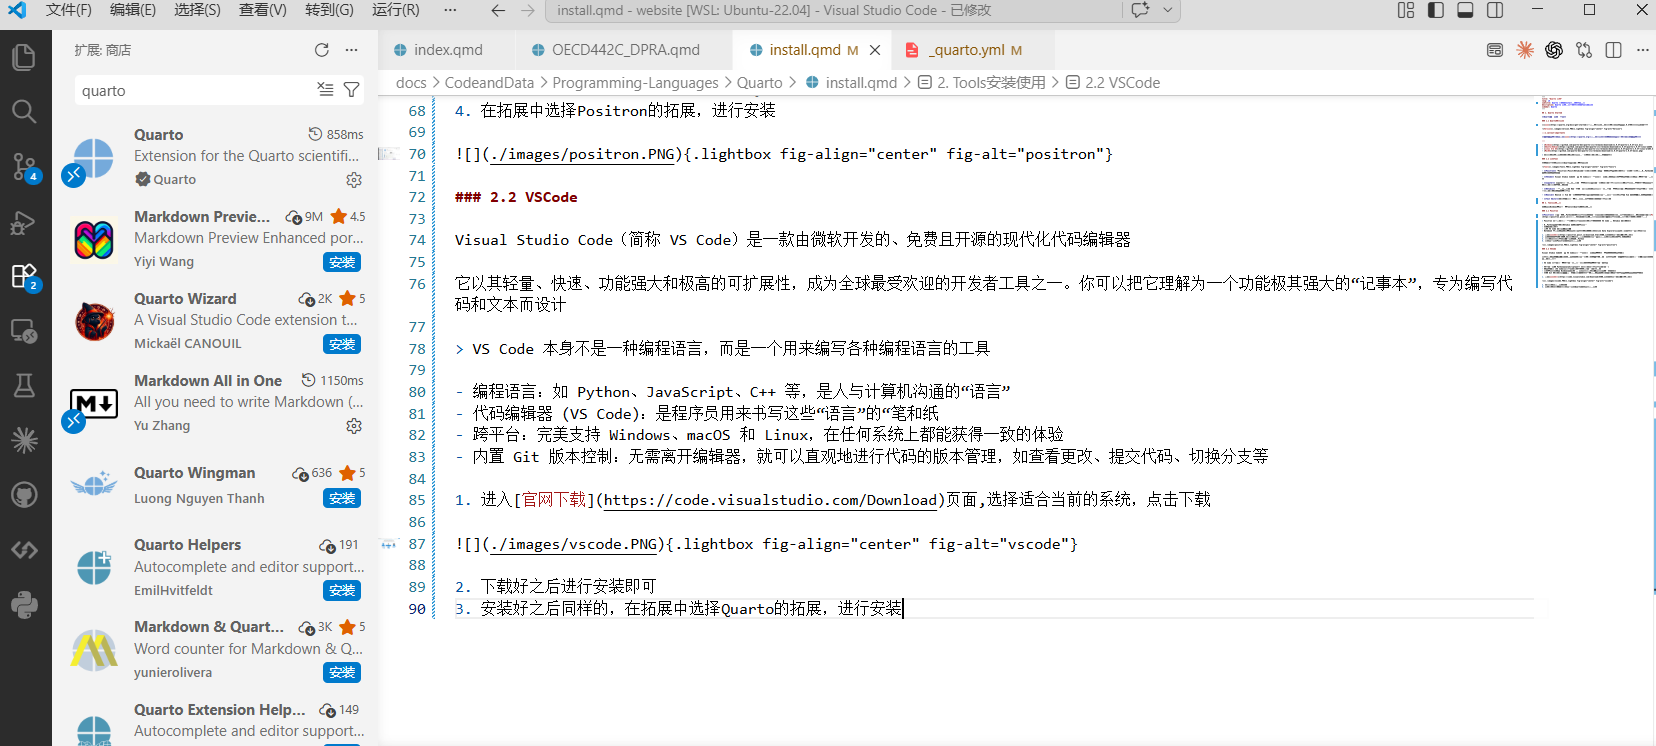1656x746 pixels.
Task: Open the Source Control view
Action: (x=24, y=166)
